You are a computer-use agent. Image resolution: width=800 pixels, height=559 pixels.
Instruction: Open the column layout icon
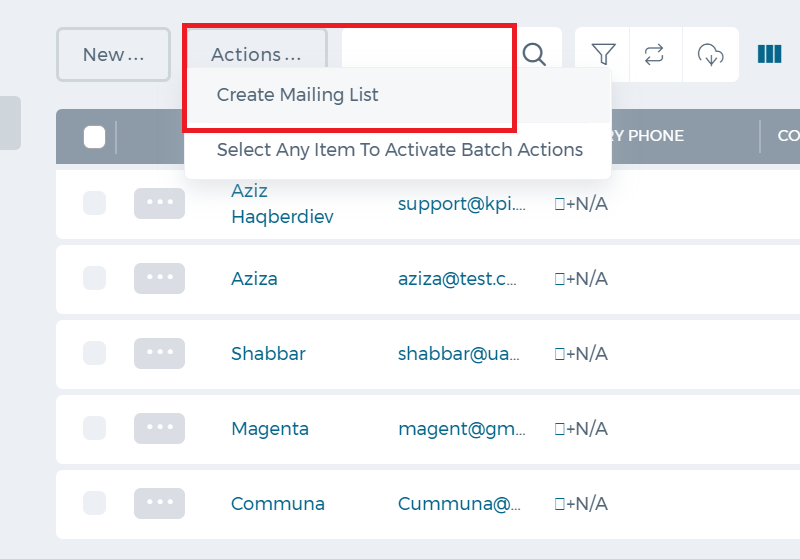click(x=769, y=54)
